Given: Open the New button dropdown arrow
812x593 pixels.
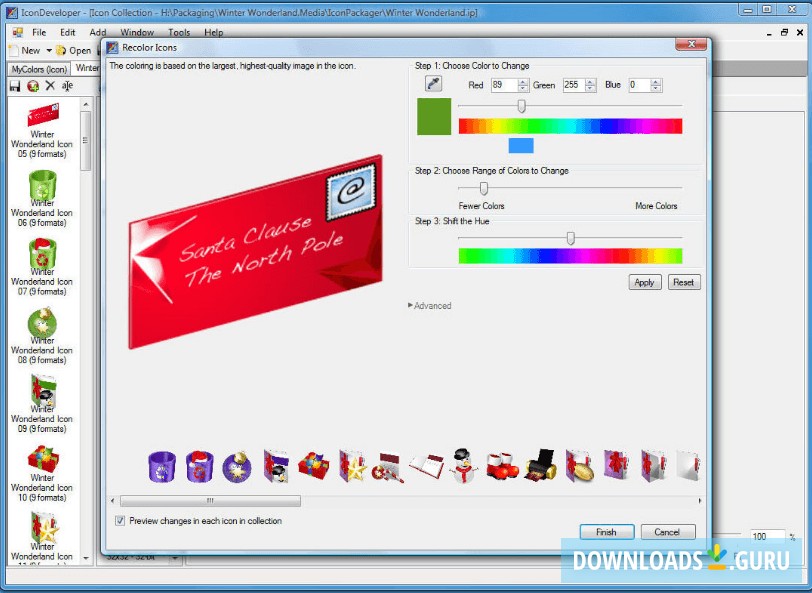Looking at the screenshot, I should coord(48,50).
